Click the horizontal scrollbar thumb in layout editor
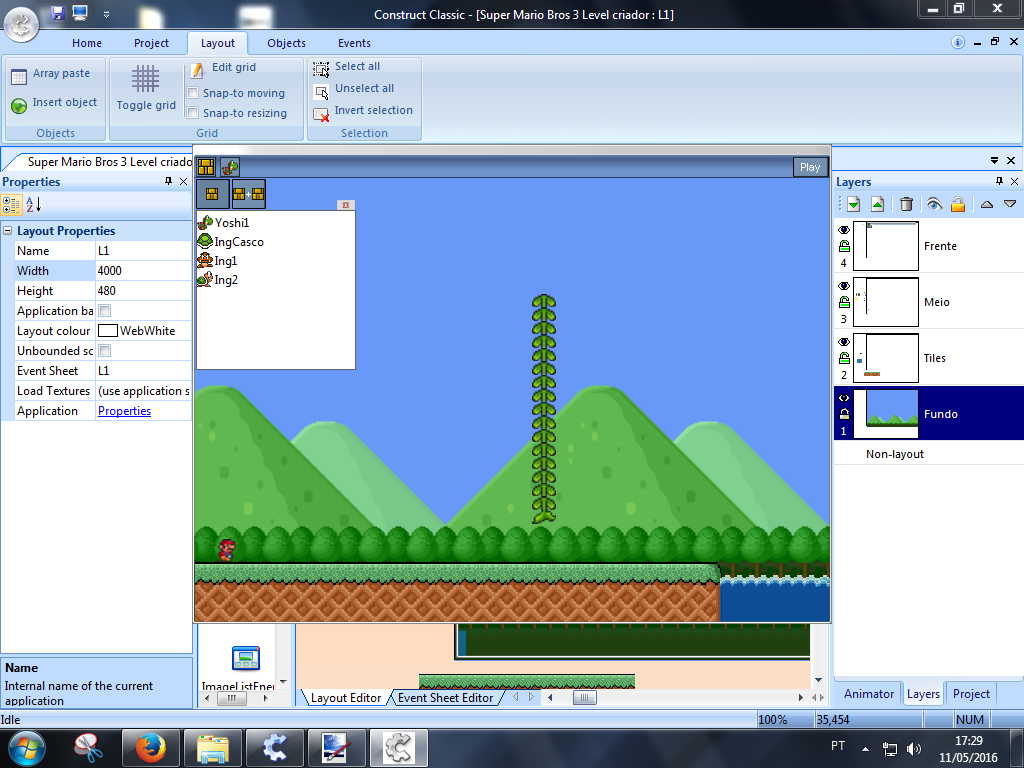 [x=584, y=697]
